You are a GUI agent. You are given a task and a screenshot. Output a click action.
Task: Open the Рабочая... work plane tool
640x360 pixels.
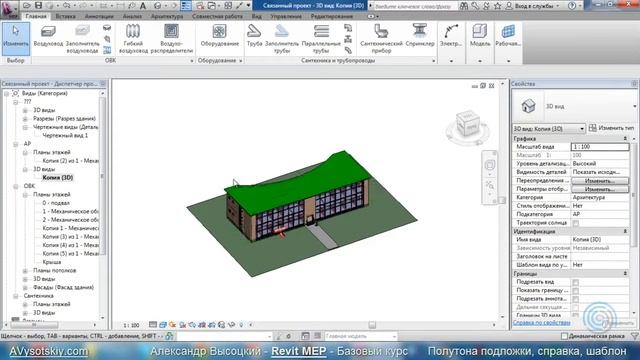508,36
